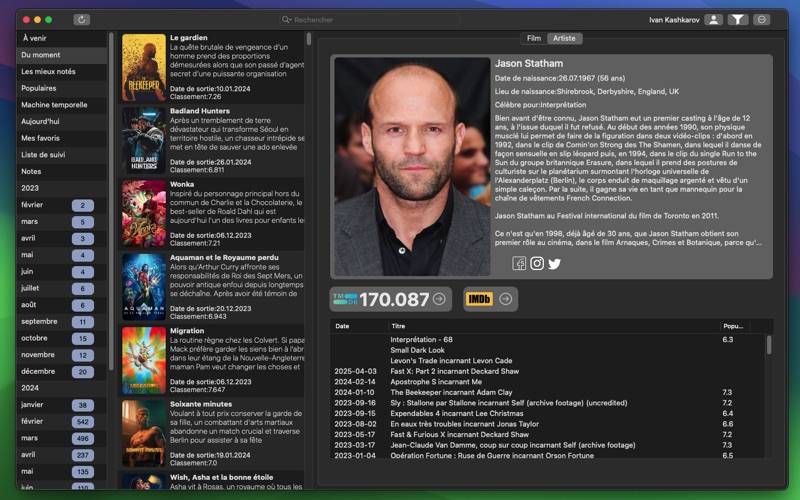The width and height of the screenshot is (800, 500).
Task: Click the Le gardien movie poster
Action: click(144, 67)
